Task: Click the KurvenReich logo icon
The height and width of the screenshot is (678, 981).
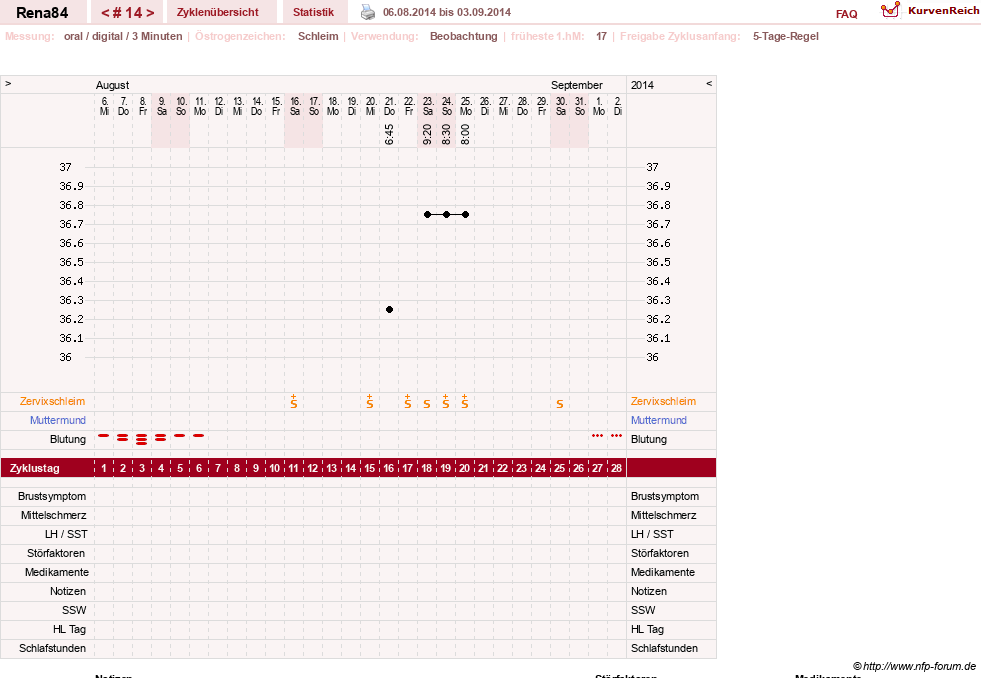Action: [x=890, y=10]
